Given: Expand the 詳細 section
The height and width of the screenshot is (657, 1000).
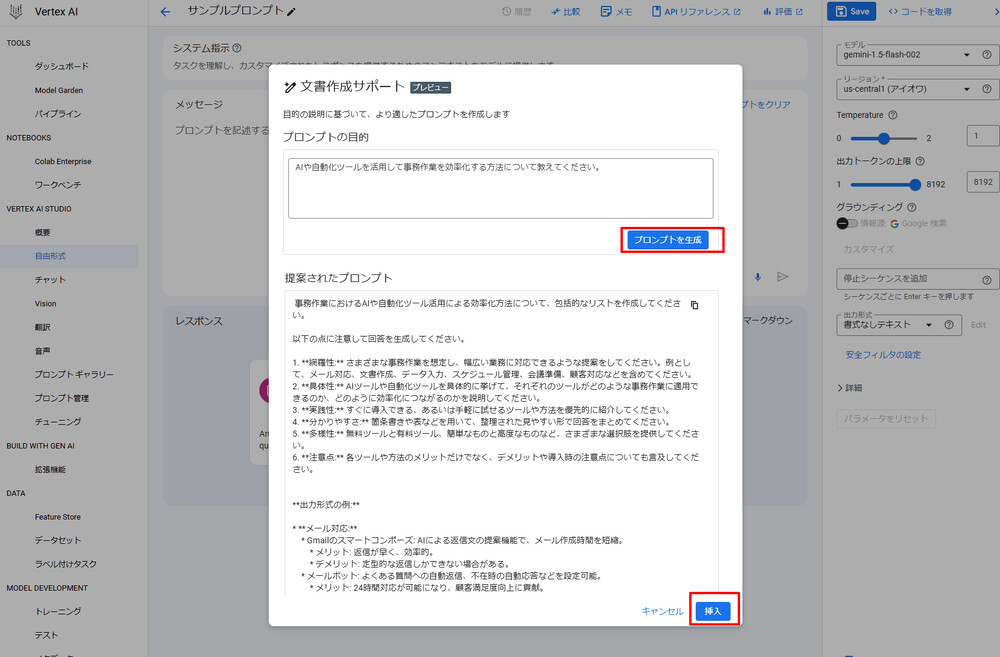Looking at the screenshot, I should [x=849, y=388].
